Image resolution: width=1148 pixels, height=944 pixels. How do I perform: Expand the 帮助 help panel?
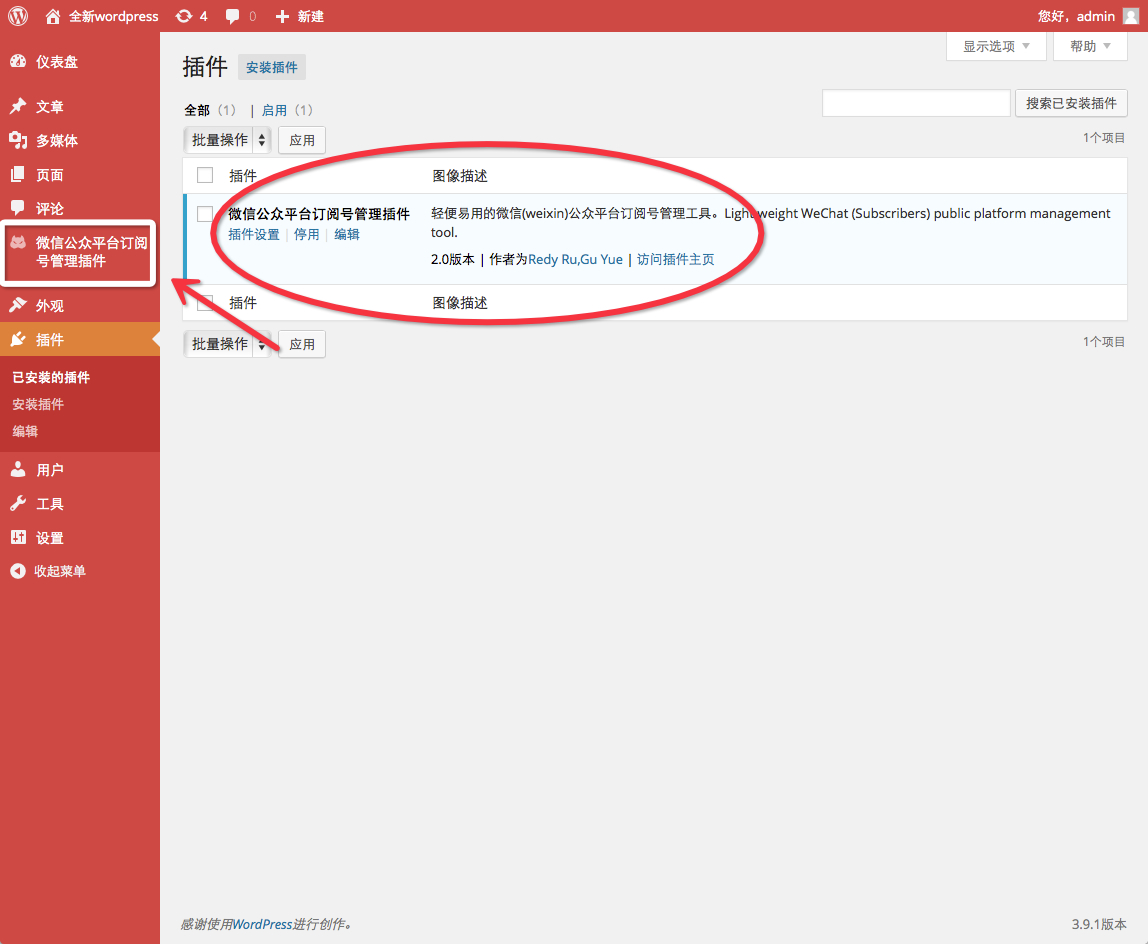pos(1090,46)
